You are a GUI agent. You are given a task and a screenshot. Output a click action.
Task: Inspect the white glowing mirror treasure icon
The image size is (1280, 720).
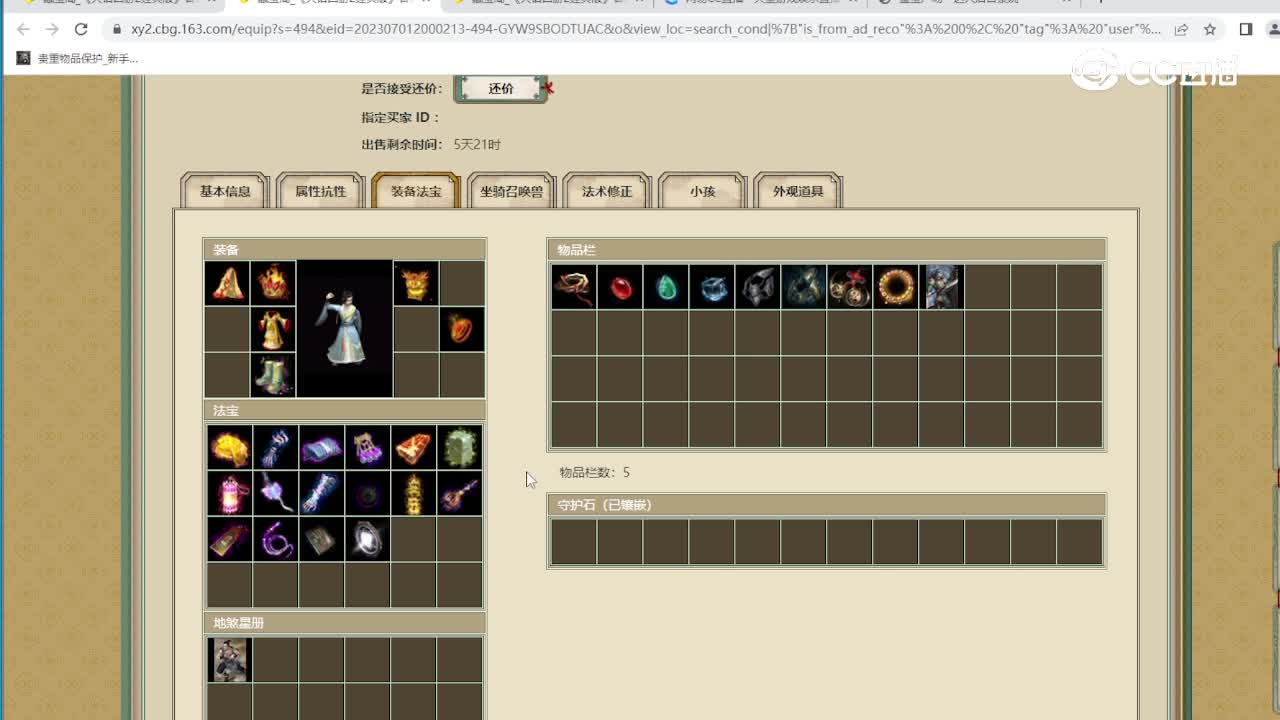coord(367,539)
